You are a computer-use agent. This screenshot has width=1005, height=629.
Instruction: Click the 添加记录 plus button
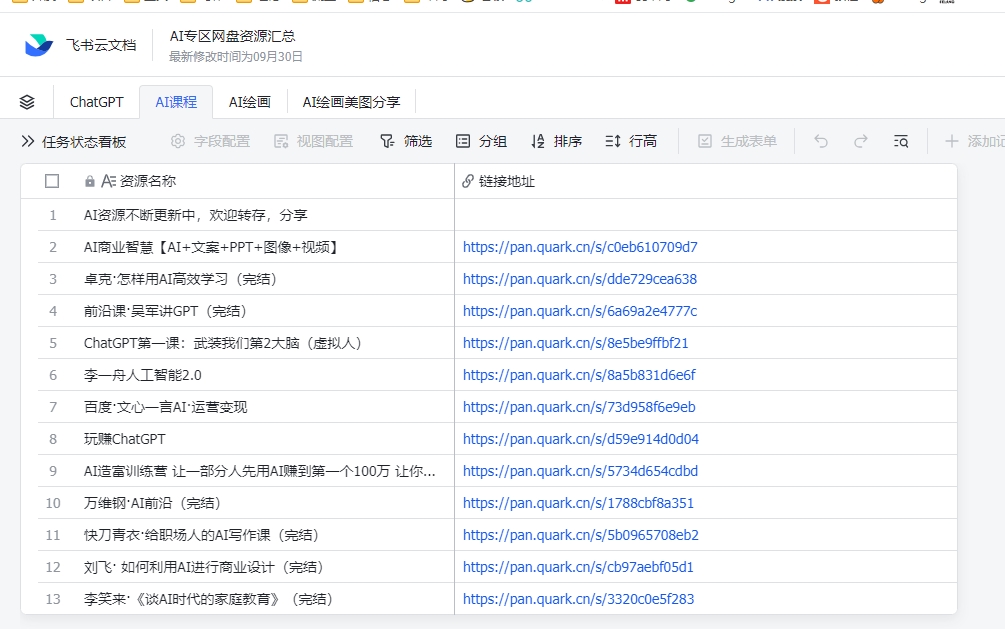[974, 141]
